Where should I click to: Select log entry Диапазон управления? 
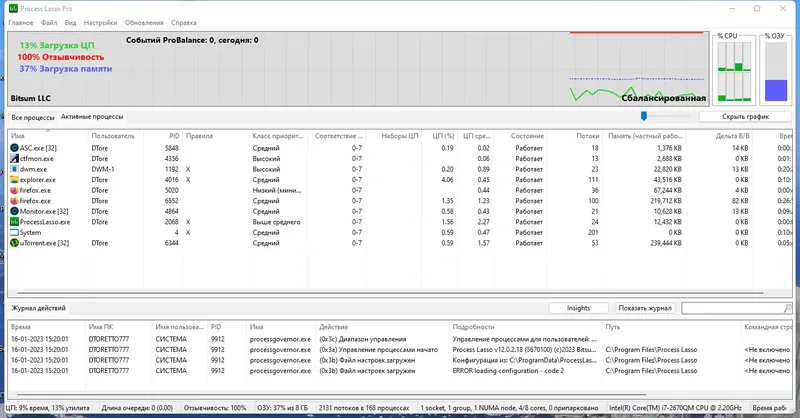pyautogui.click(x=363, y=339)
